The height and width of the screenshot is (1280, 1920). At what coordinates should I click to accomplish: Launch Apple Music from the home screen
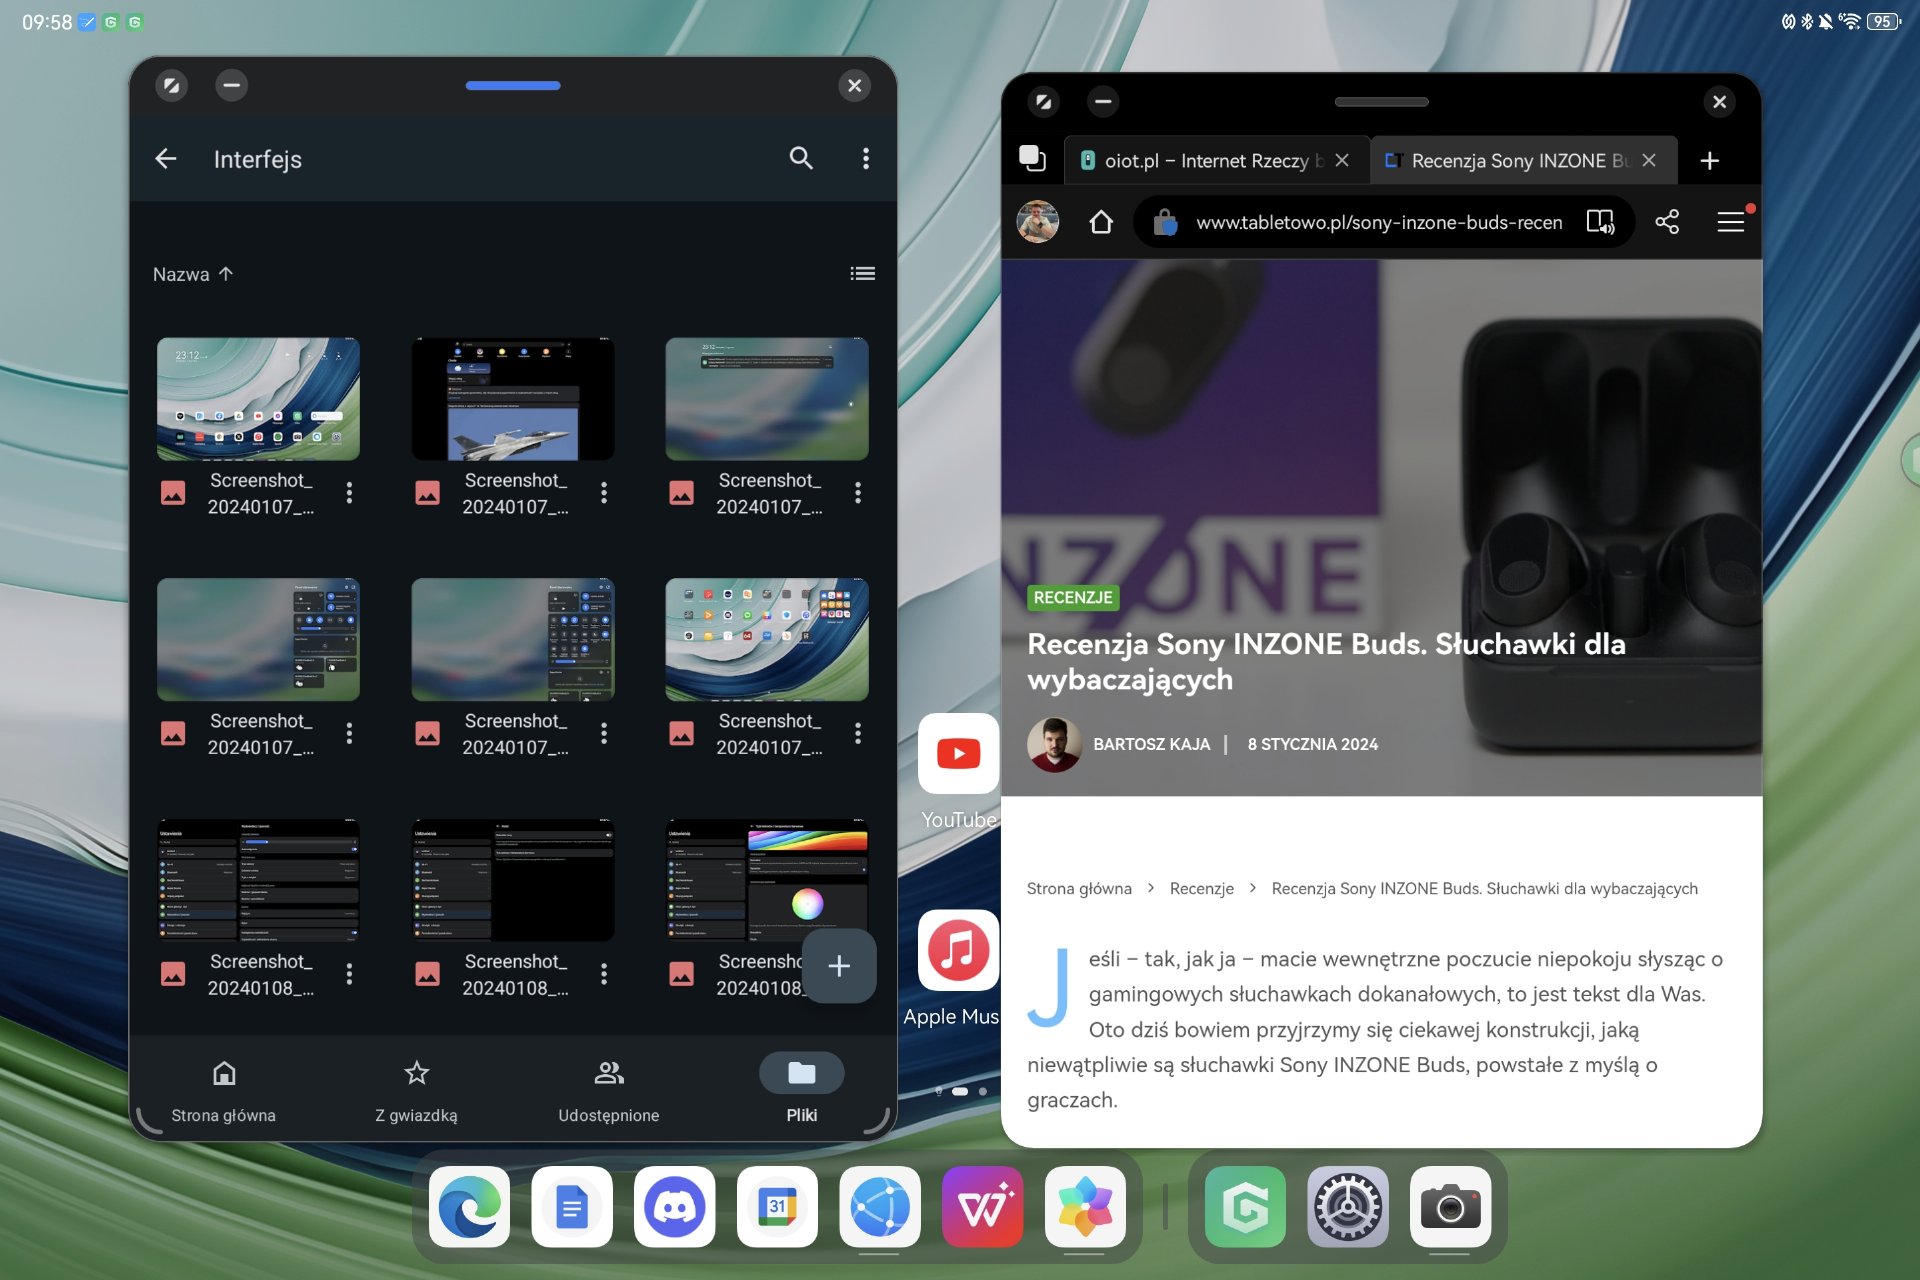pos(958,950)
